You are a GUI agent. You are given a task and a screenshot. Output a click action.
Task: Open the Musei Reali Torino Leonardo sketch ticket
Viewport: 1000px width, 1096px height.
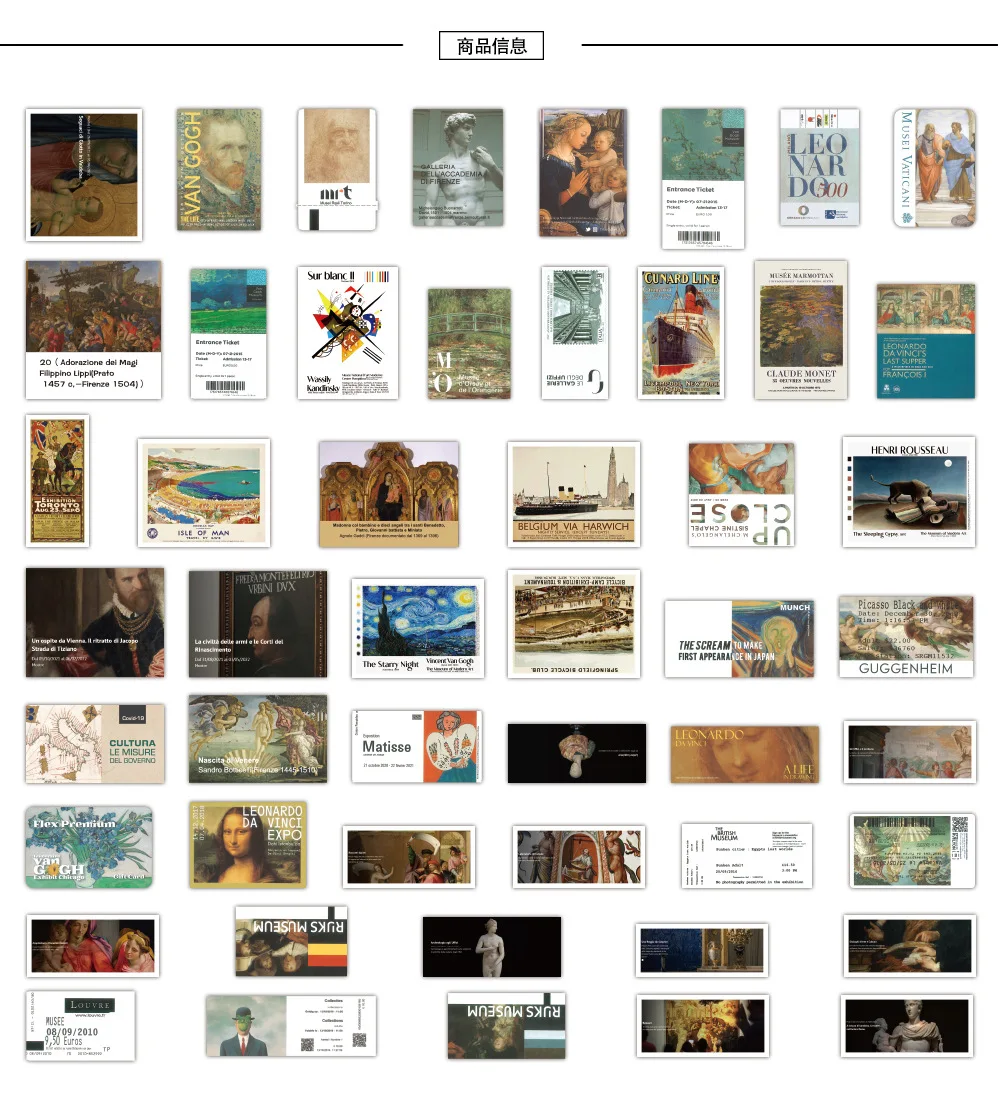[x=337, y=169]
